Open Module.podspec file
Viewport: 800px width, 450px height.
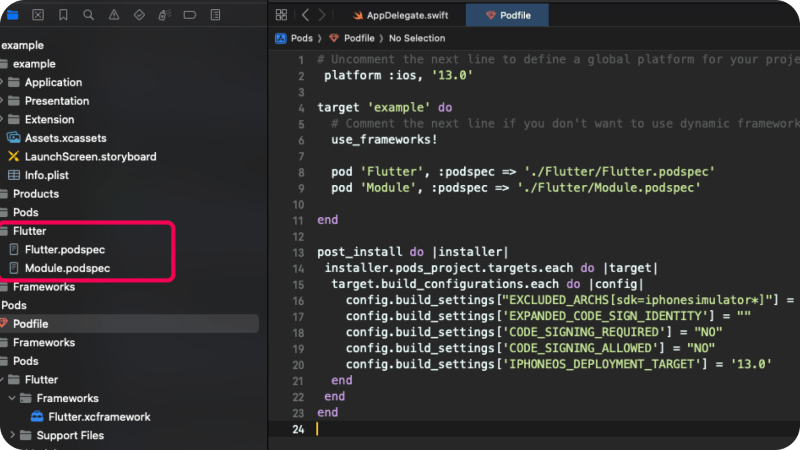(x=67, y=268)
